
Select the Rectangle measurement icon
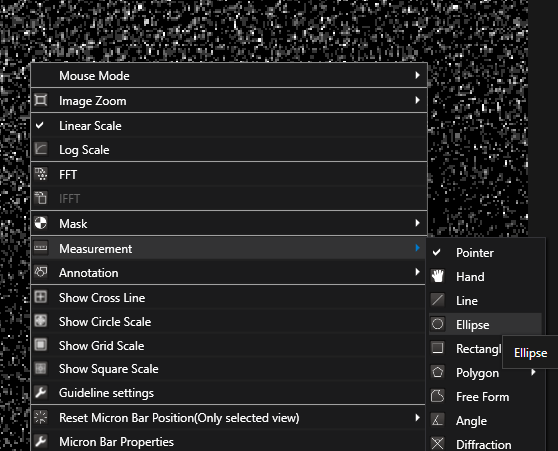point(437,348)
